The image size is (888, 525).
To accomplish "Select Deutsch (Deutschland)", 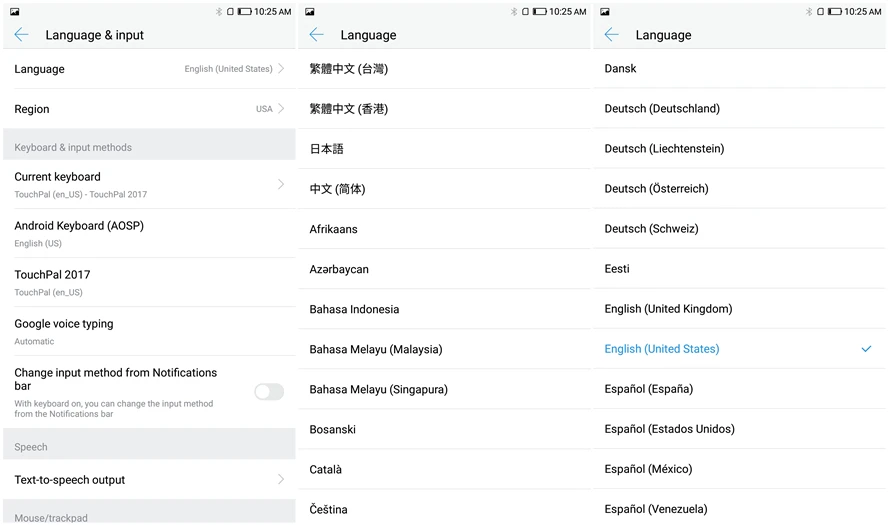I will point(739,108).
